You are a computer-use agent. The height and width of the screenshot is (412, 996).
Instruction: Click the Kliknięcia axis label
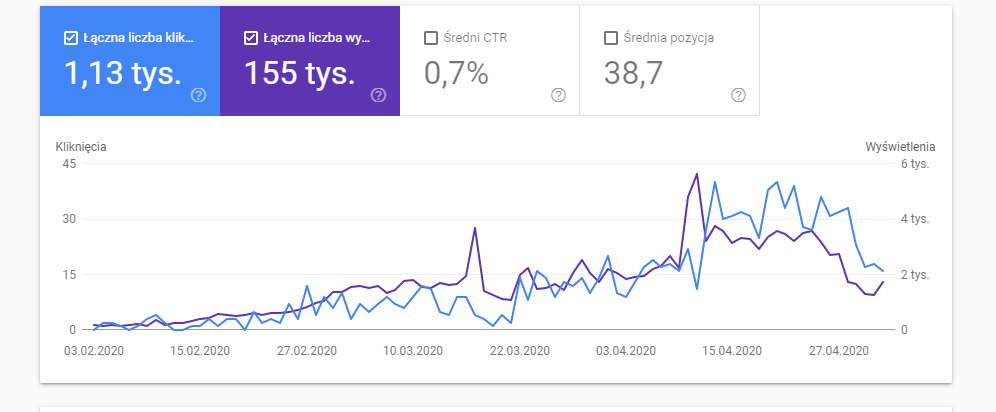click(81, 147)
